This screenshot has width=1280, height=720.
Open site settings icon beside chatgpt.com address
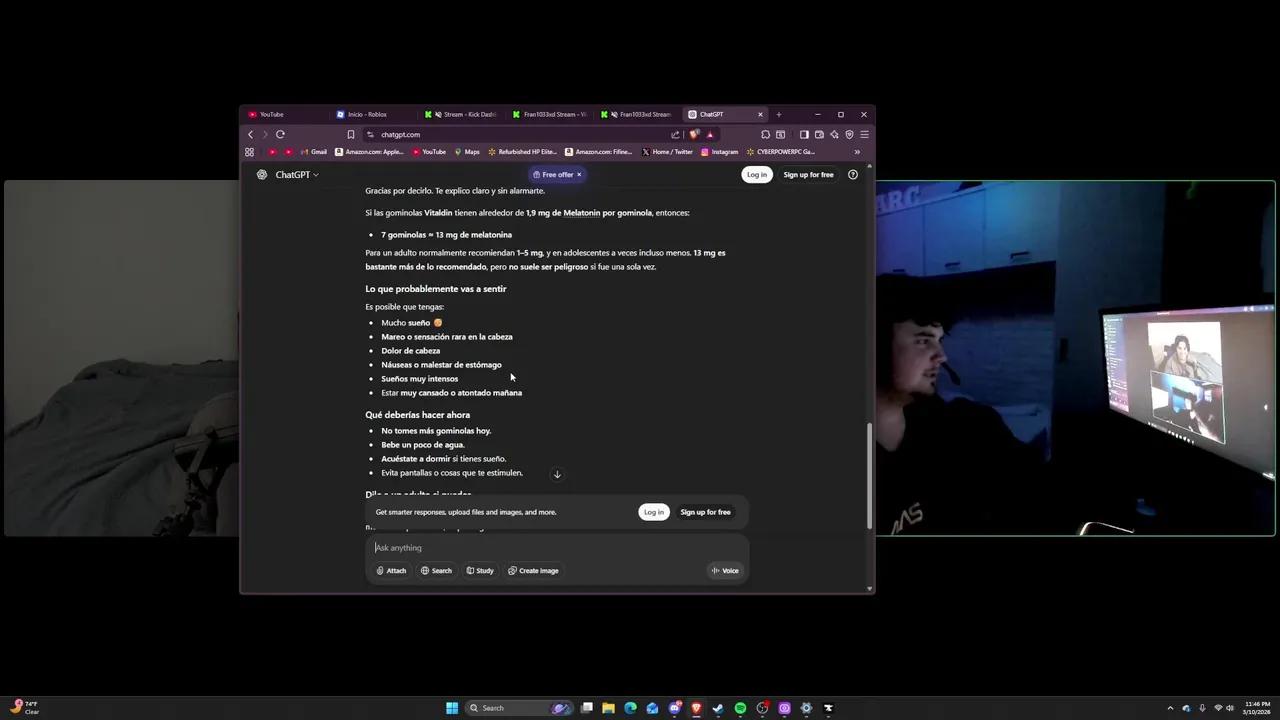pos(370,134)
